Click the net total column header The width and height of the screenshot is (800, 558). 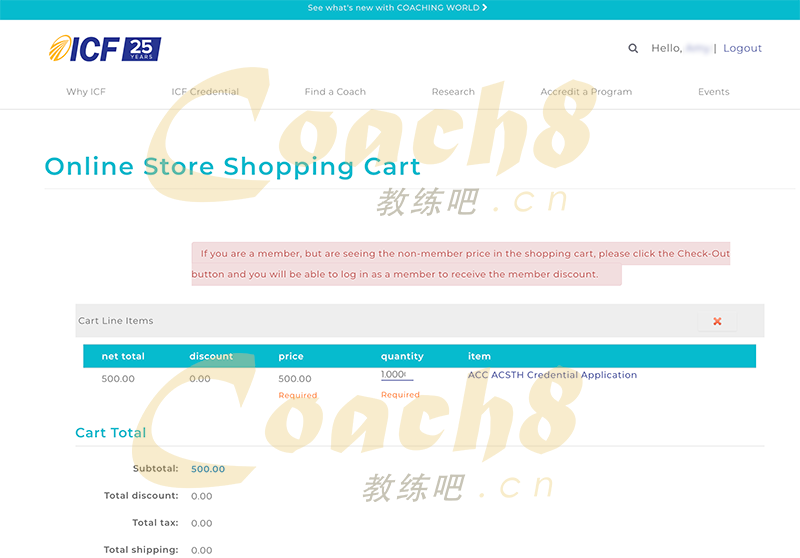(123, 356)
